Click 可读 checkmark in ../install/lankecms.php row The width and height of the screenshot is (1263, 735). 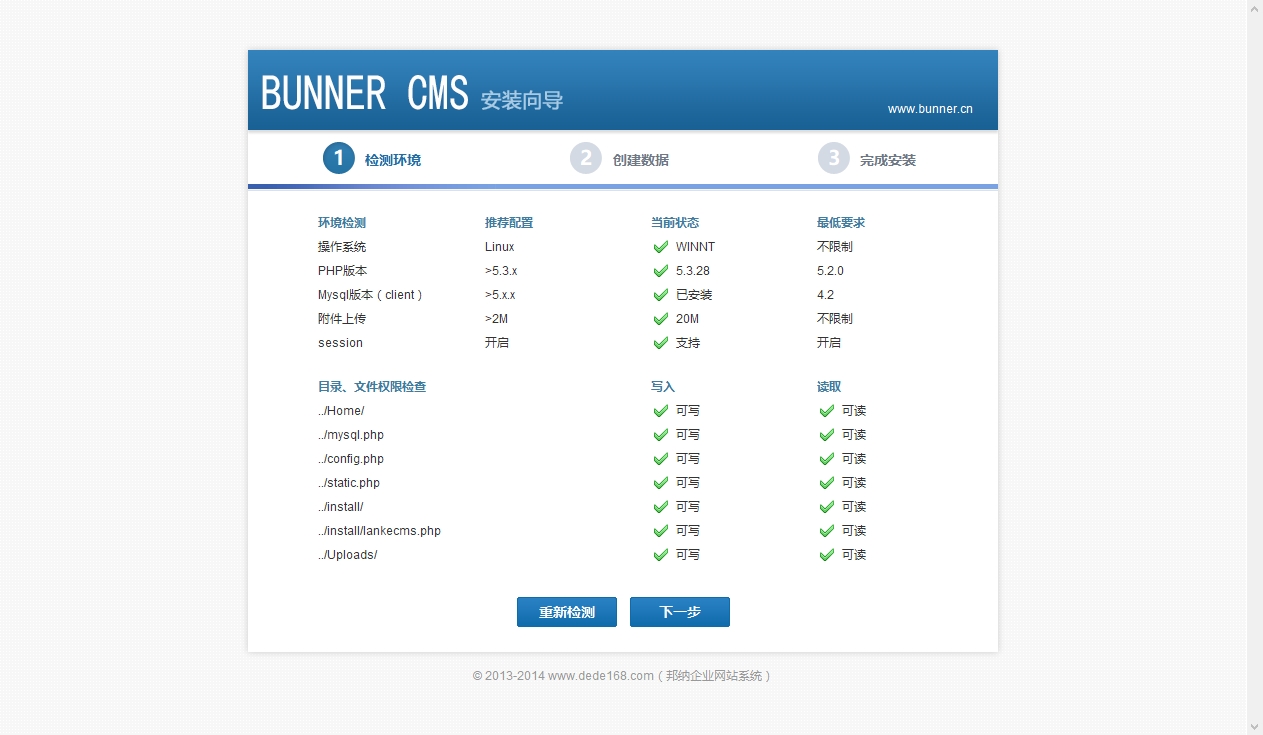coord(826,531)
